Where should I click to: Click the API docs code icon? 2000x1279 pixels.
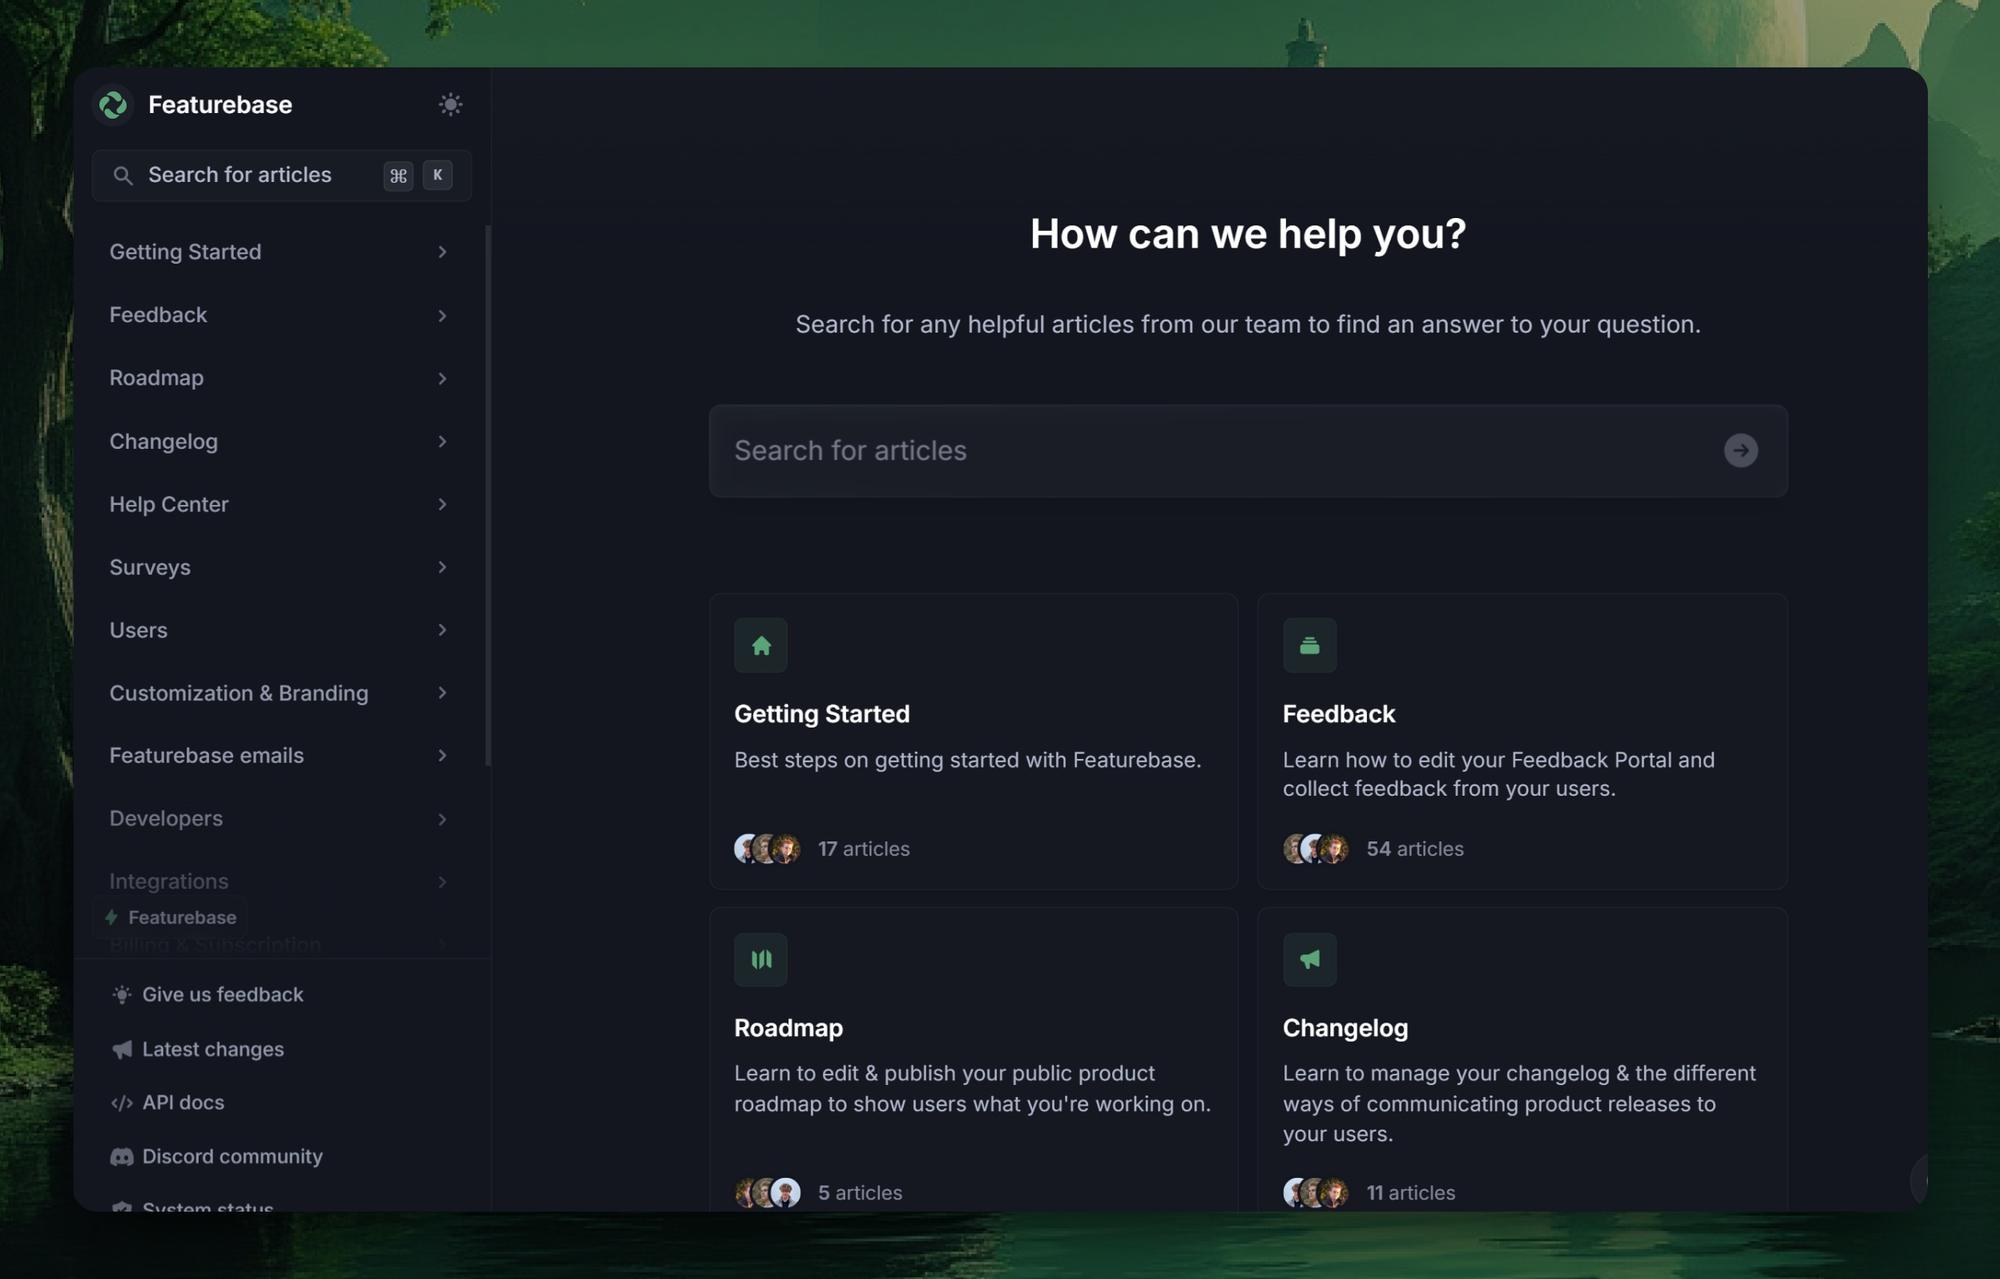tap(121, 1102)
